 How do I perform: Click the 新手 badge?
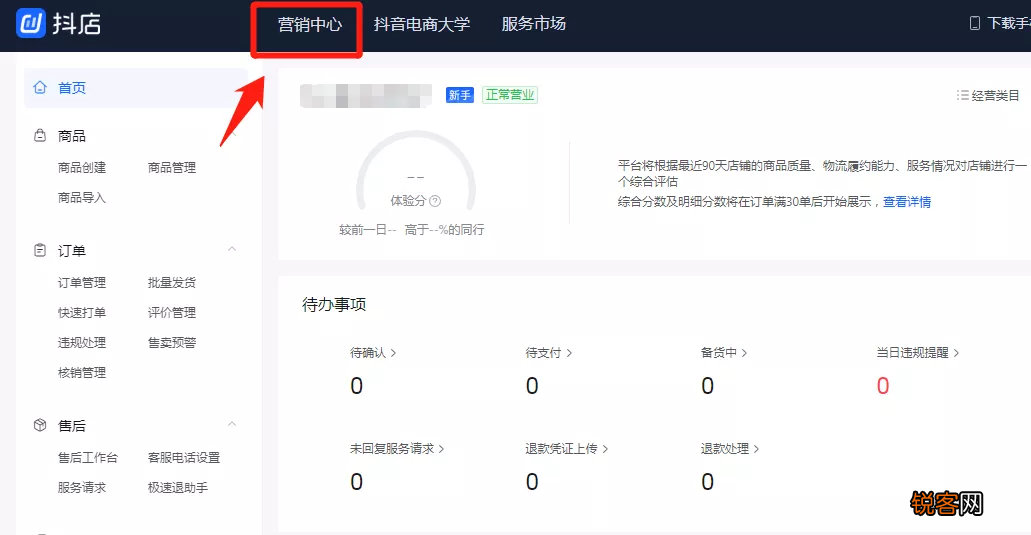pos(460,95)
